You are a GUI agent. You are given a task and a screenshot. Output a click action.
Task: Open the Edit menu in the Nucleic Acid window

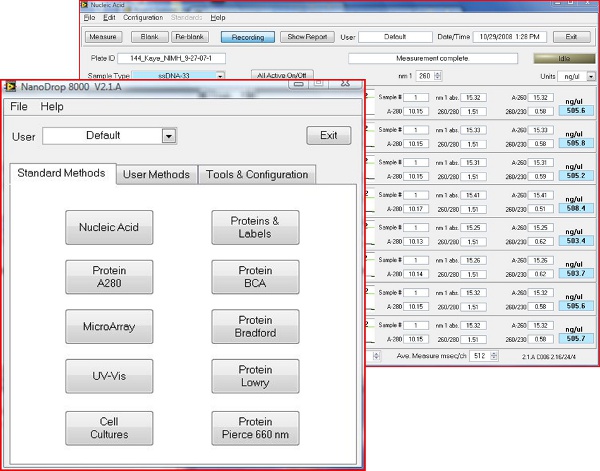(x=109, y=18)
